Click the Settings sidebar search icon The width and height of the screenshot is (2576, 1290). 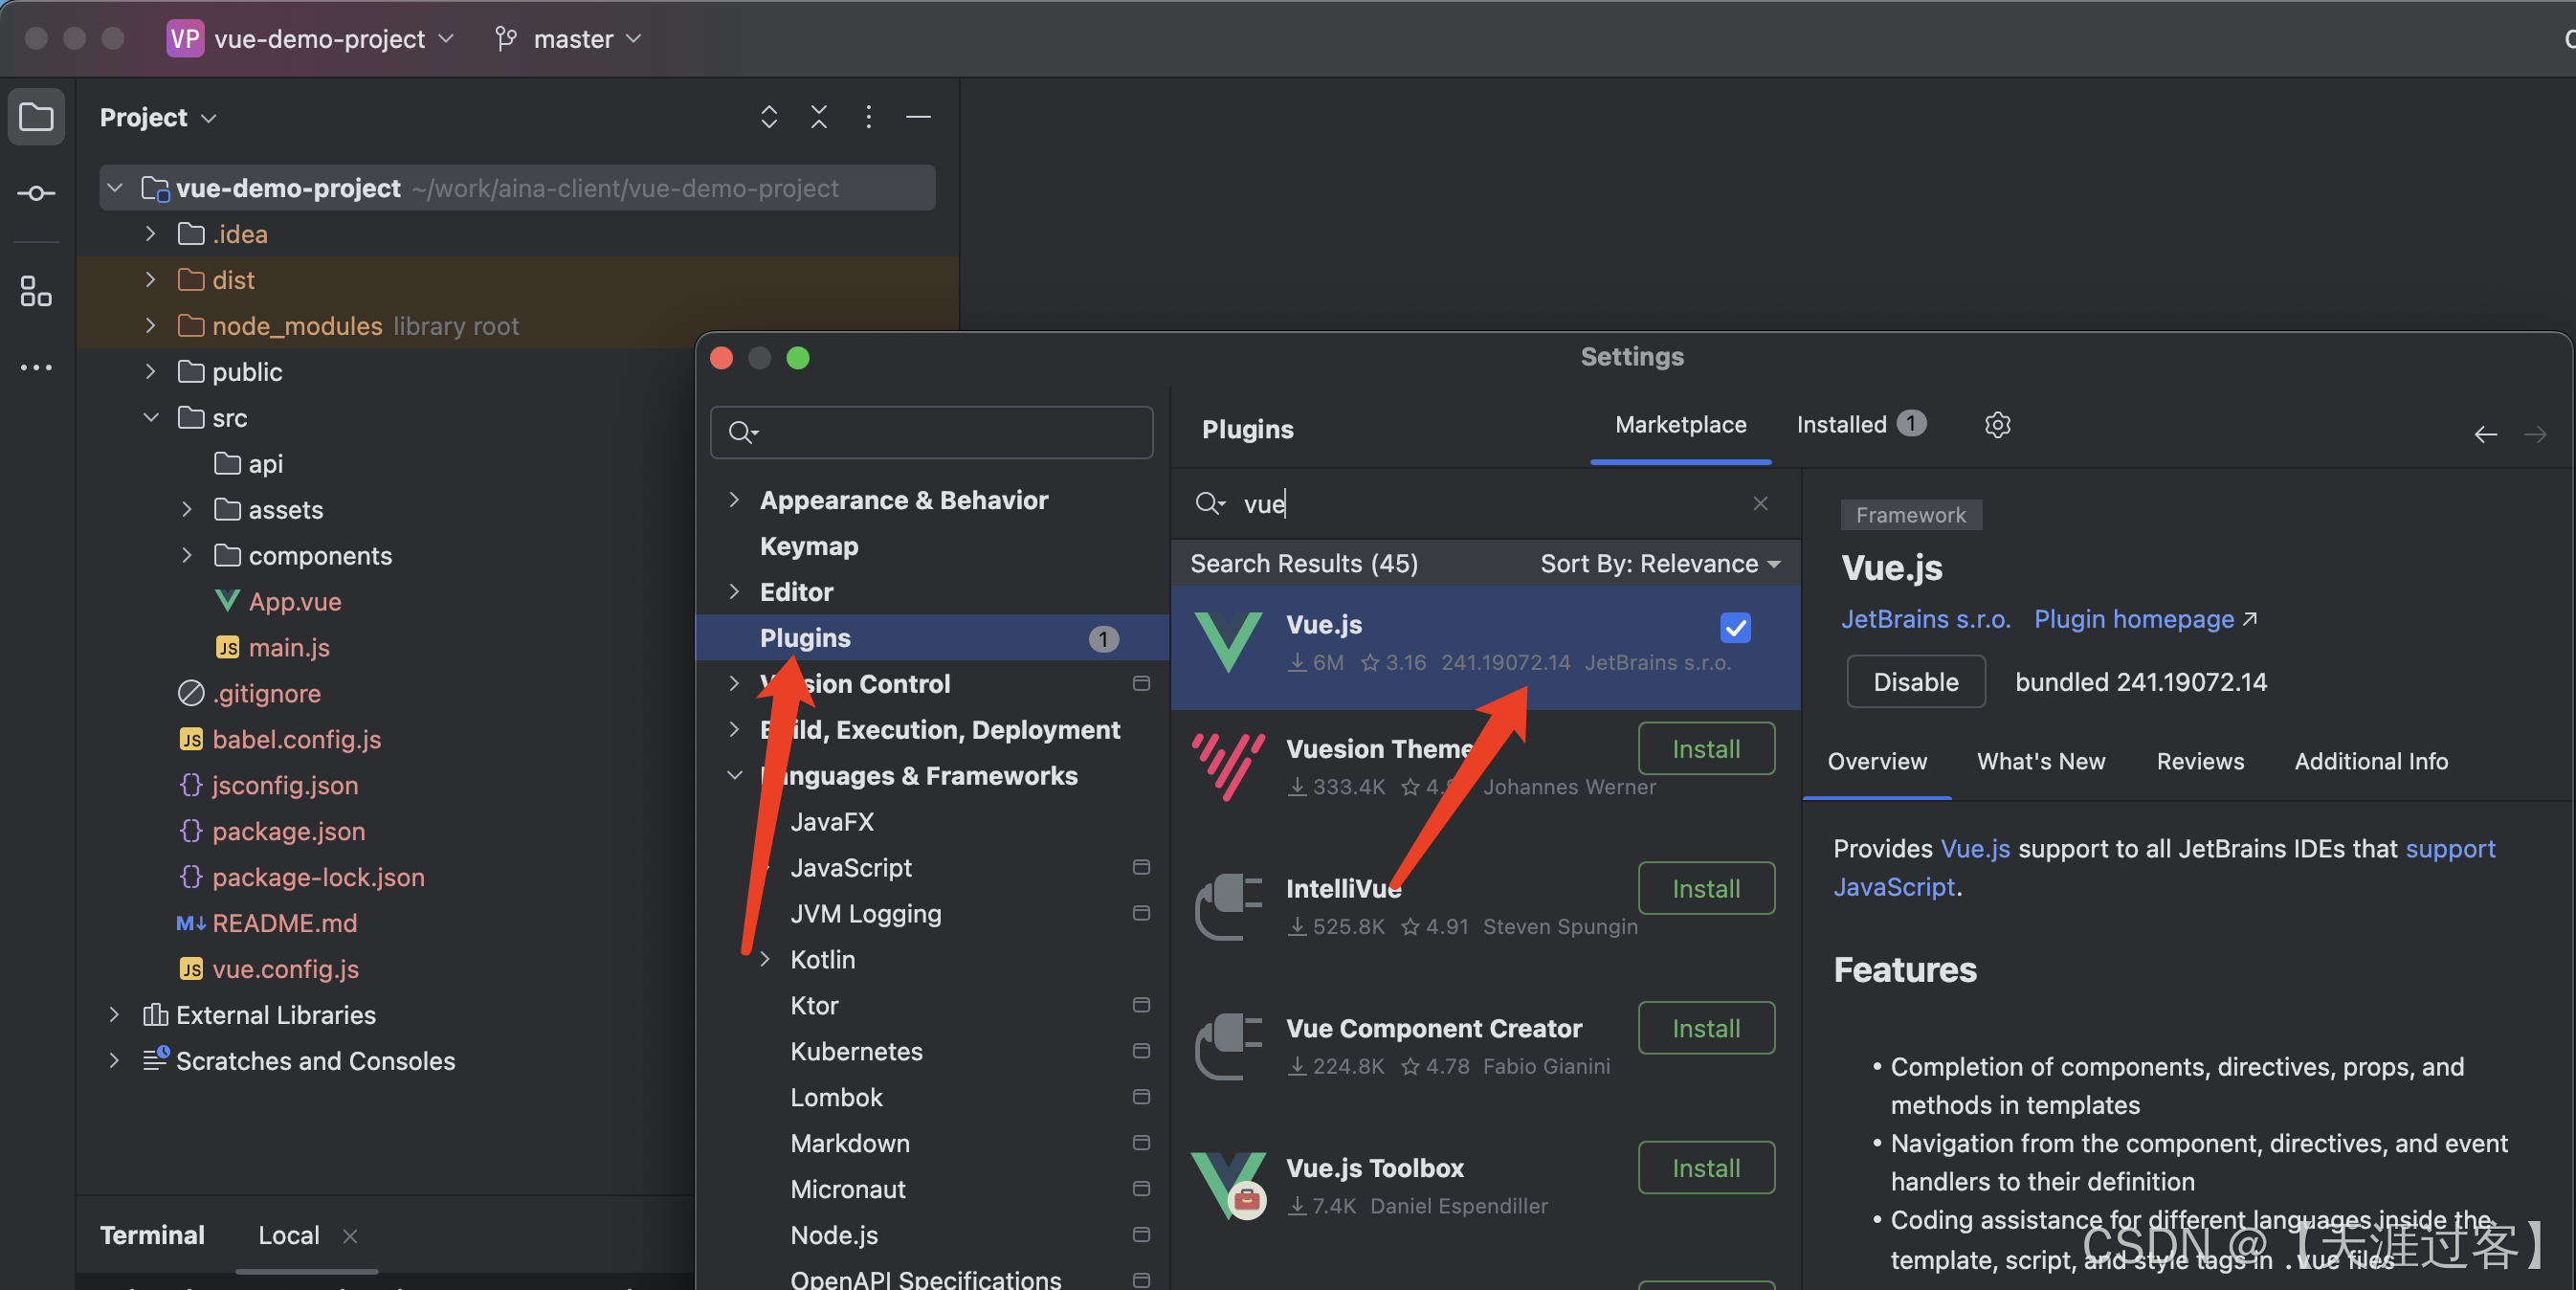coord(743,432)
